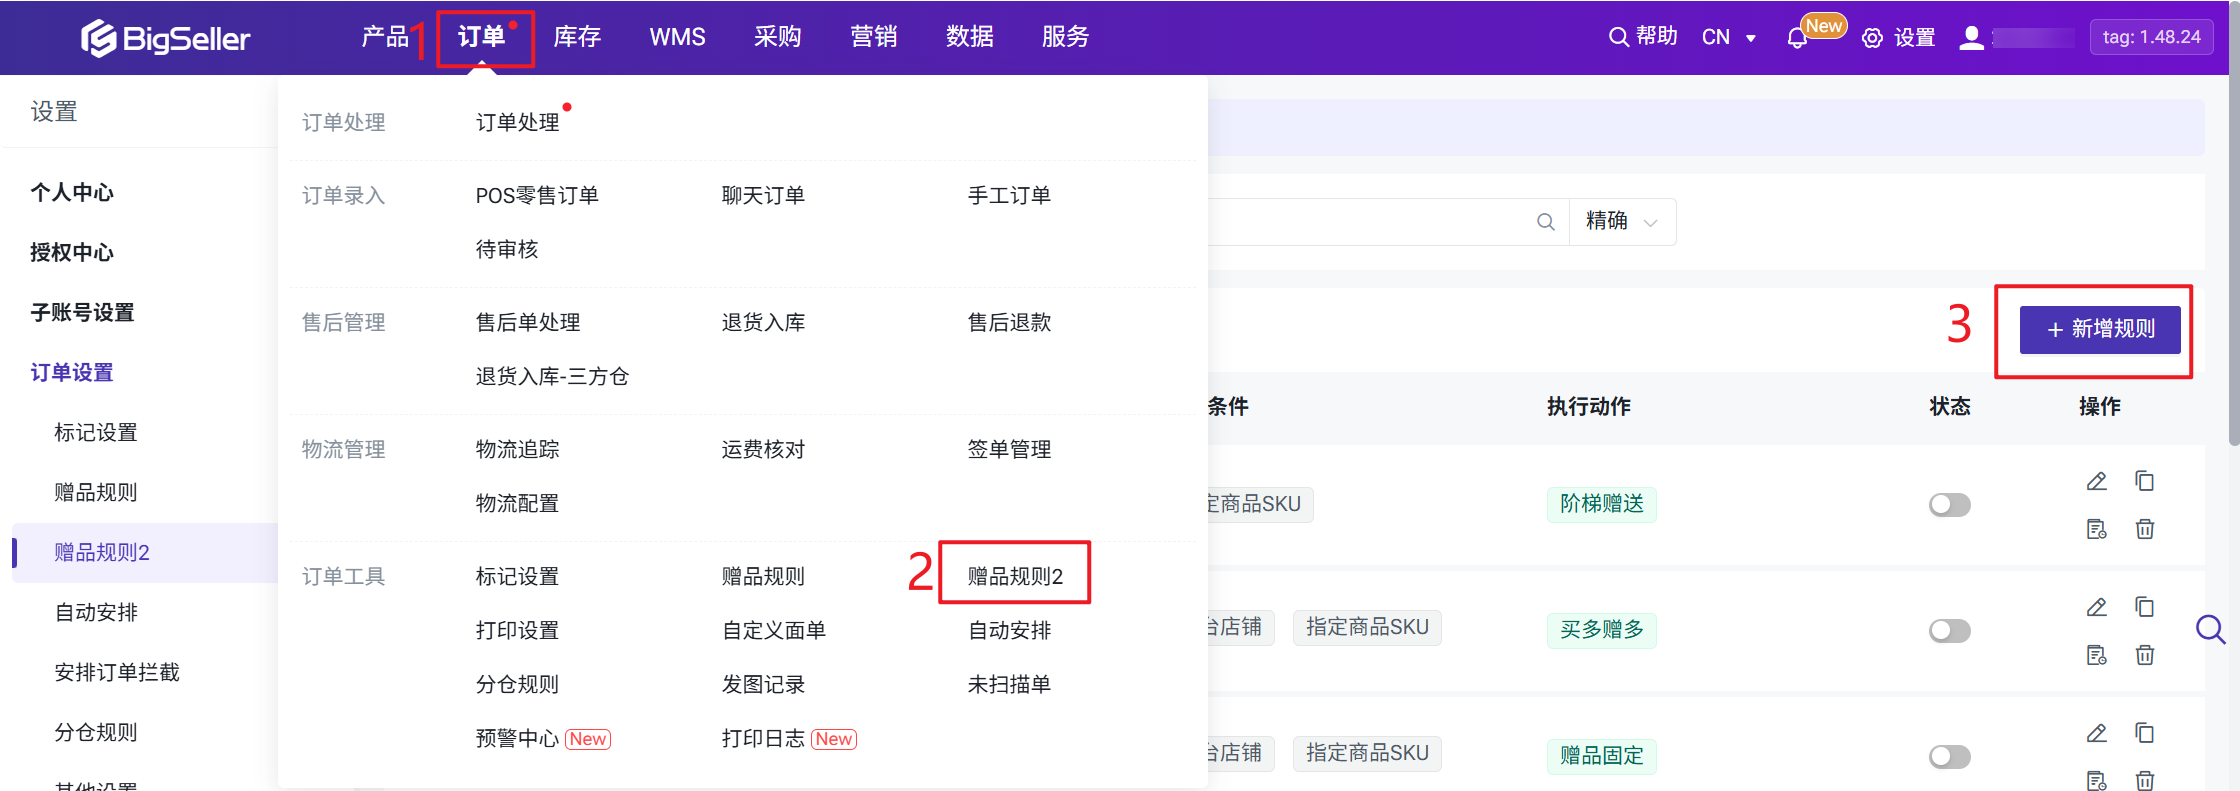Click the notification bell icon
2240x791 pixels.
click(1797, 38)
